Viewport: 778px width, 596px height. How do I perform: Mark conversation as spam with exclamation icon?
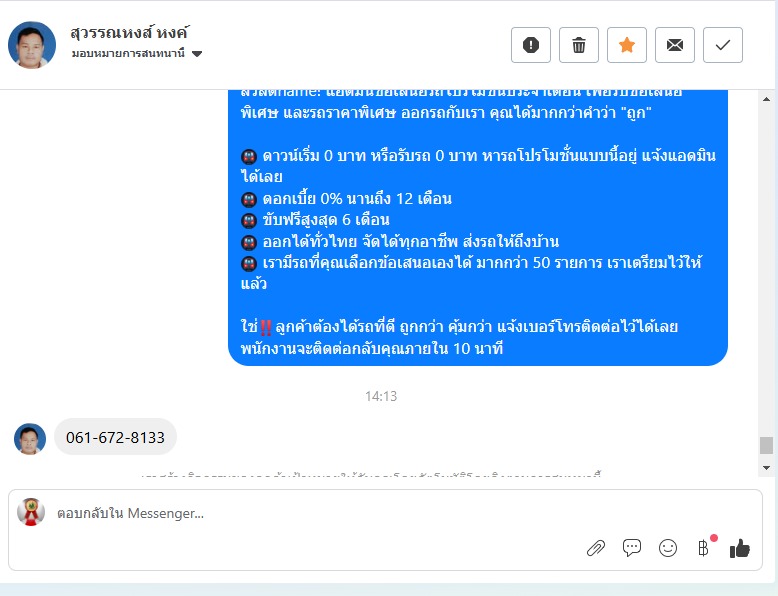(x=530, y=45)
